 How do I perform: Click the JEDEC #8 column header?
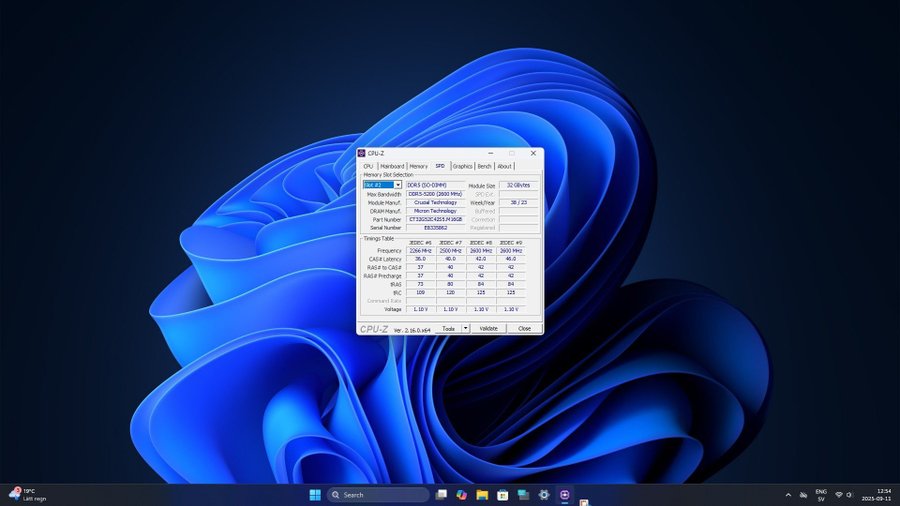click(481, 243)
